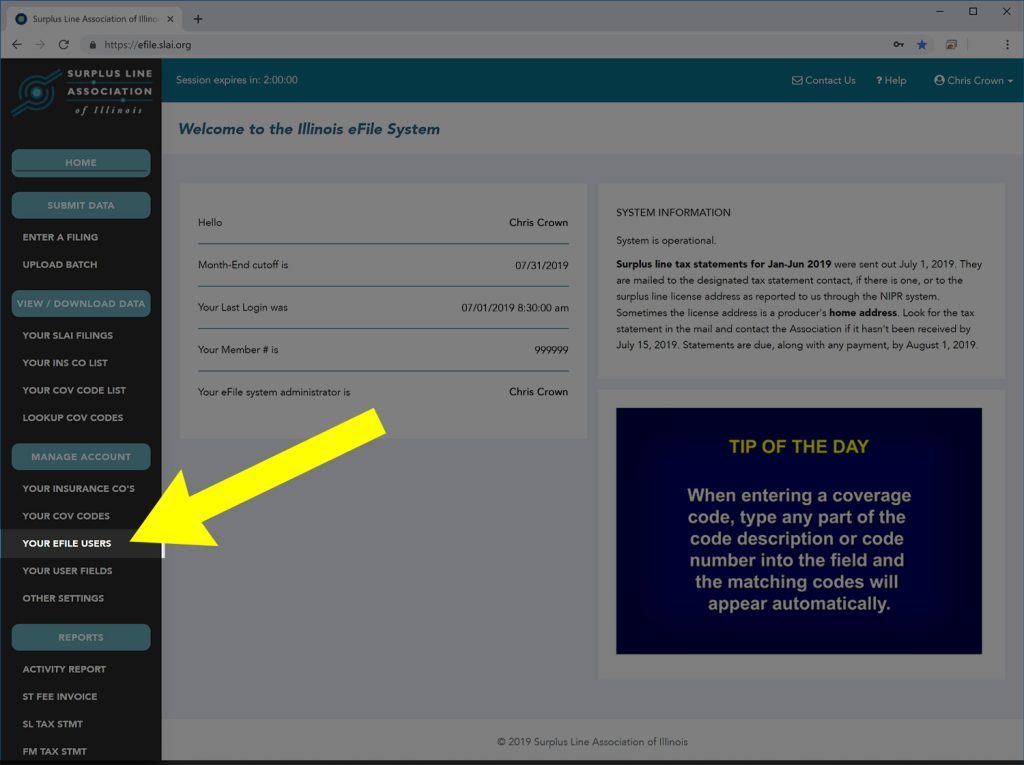Viewport: 1024px width, 765px height.
Task: Open Your User Fields
Action: click(67, 571)
